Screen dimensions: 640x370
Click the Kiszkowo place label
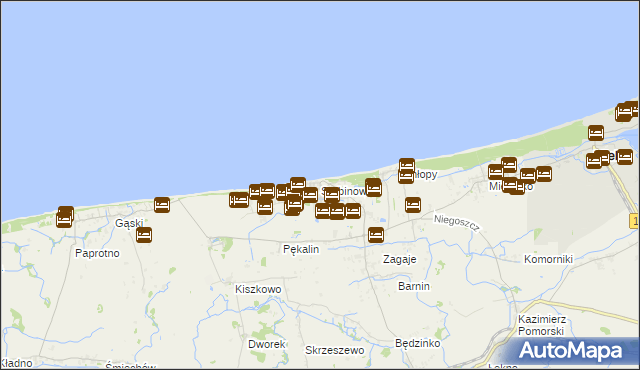point(258,289)
